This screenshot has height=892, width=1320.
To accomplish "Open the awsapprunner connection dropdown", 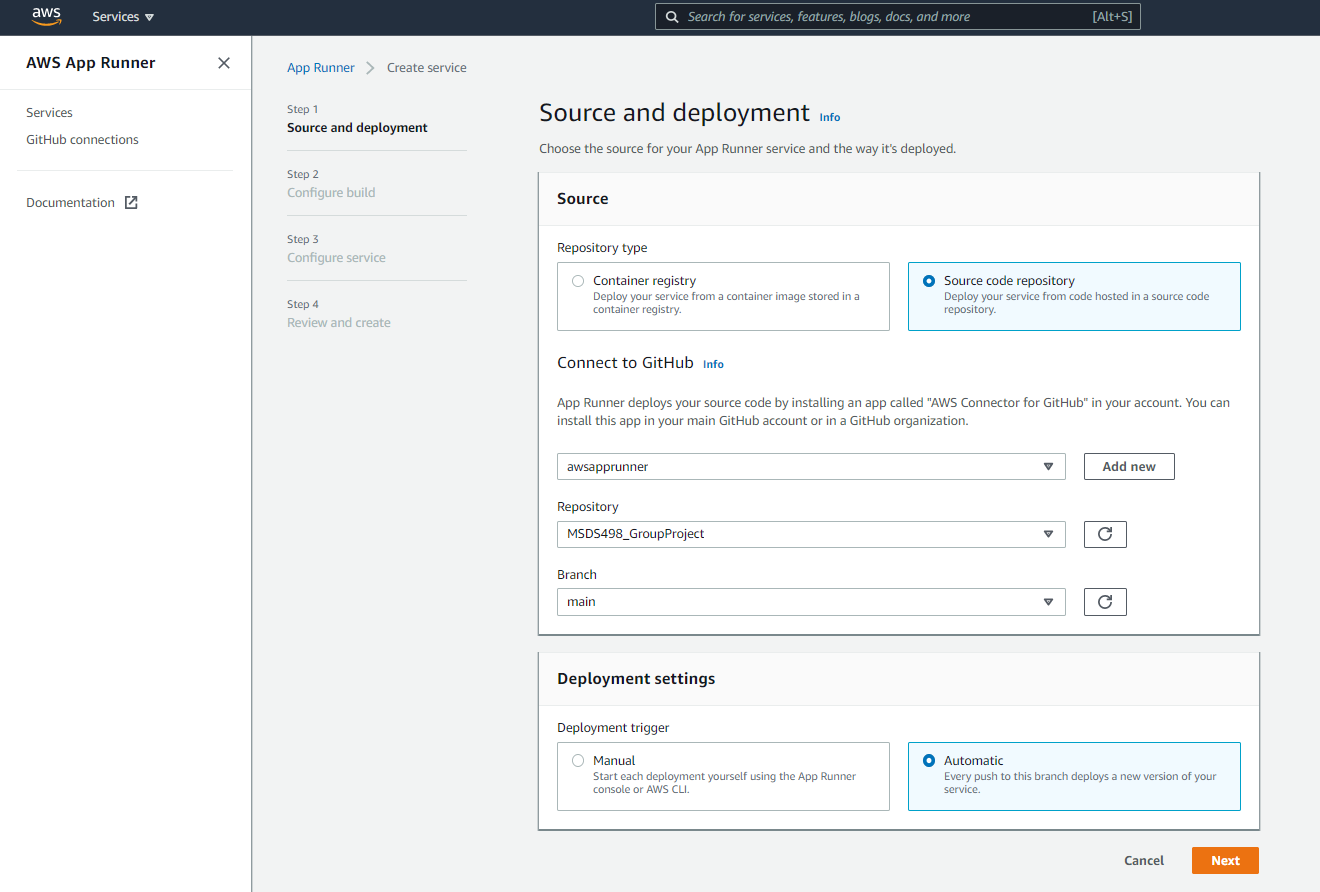I will pyautogui.click(x=811, y=466).
